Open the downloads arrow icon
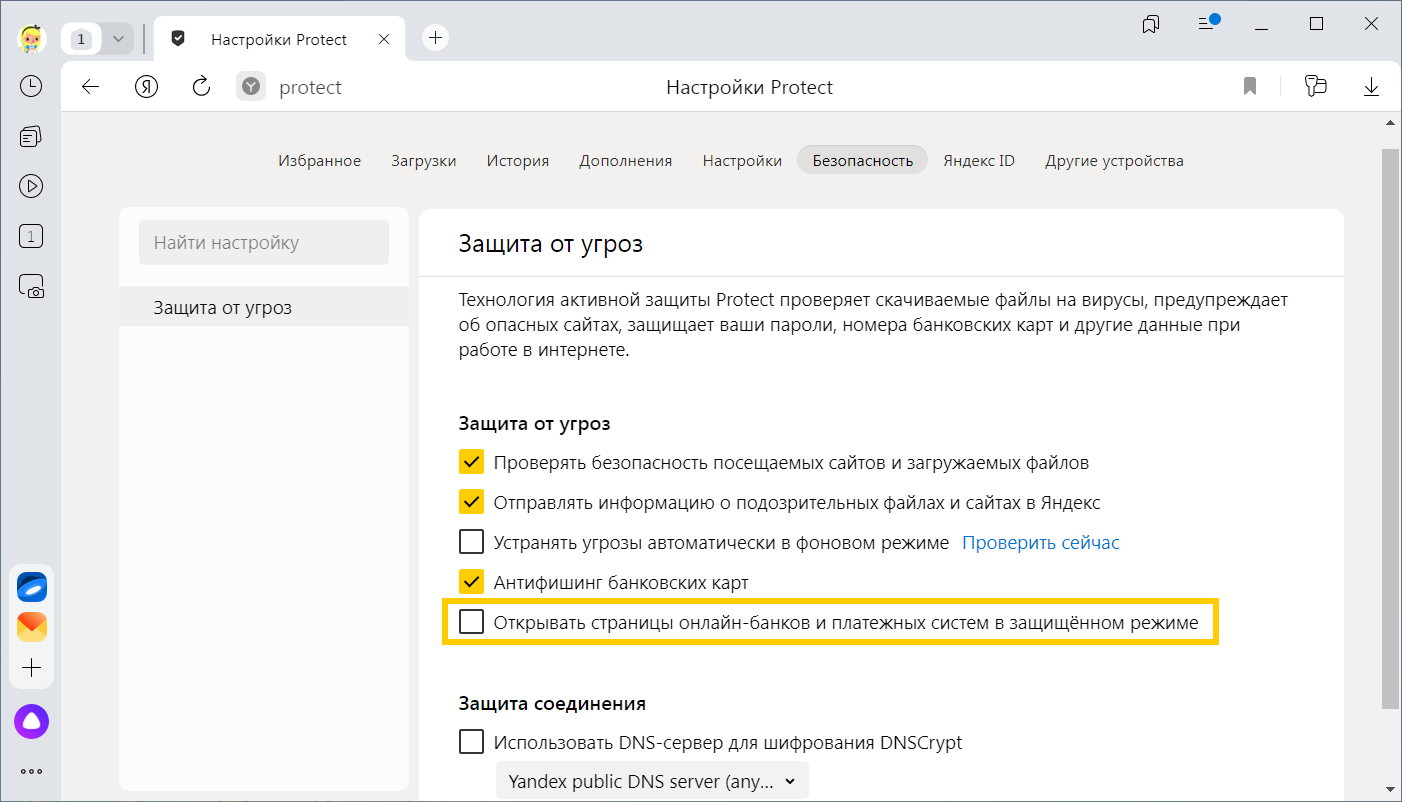Screen dimensions: 1402x802 1371,87
